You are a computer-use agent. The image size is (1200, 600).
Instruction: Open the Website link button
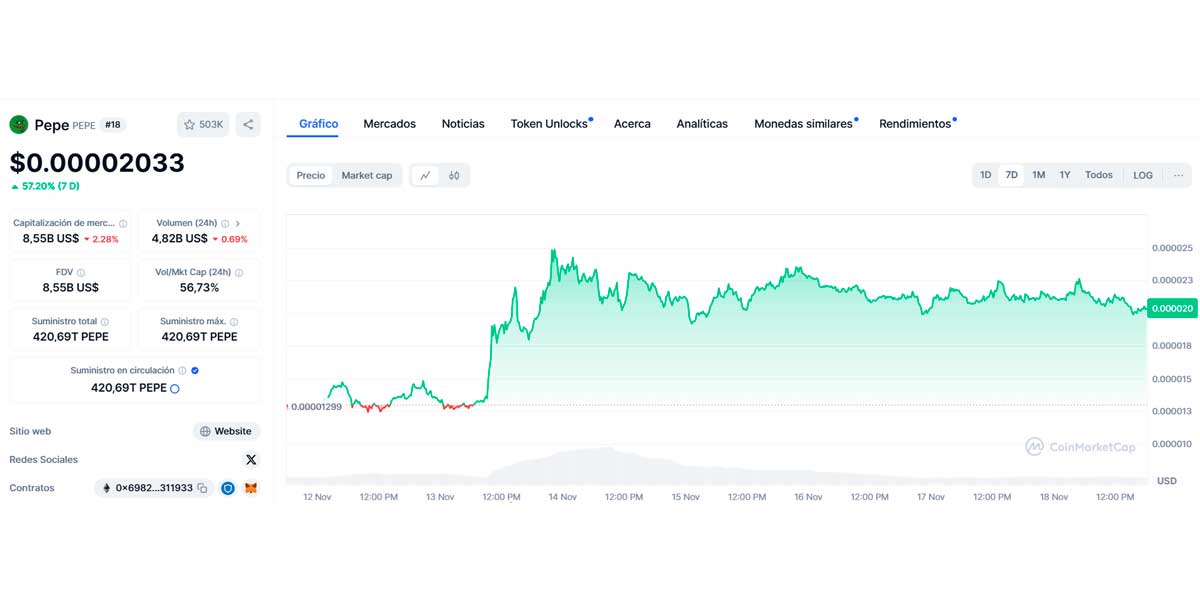tap(226, 431)
